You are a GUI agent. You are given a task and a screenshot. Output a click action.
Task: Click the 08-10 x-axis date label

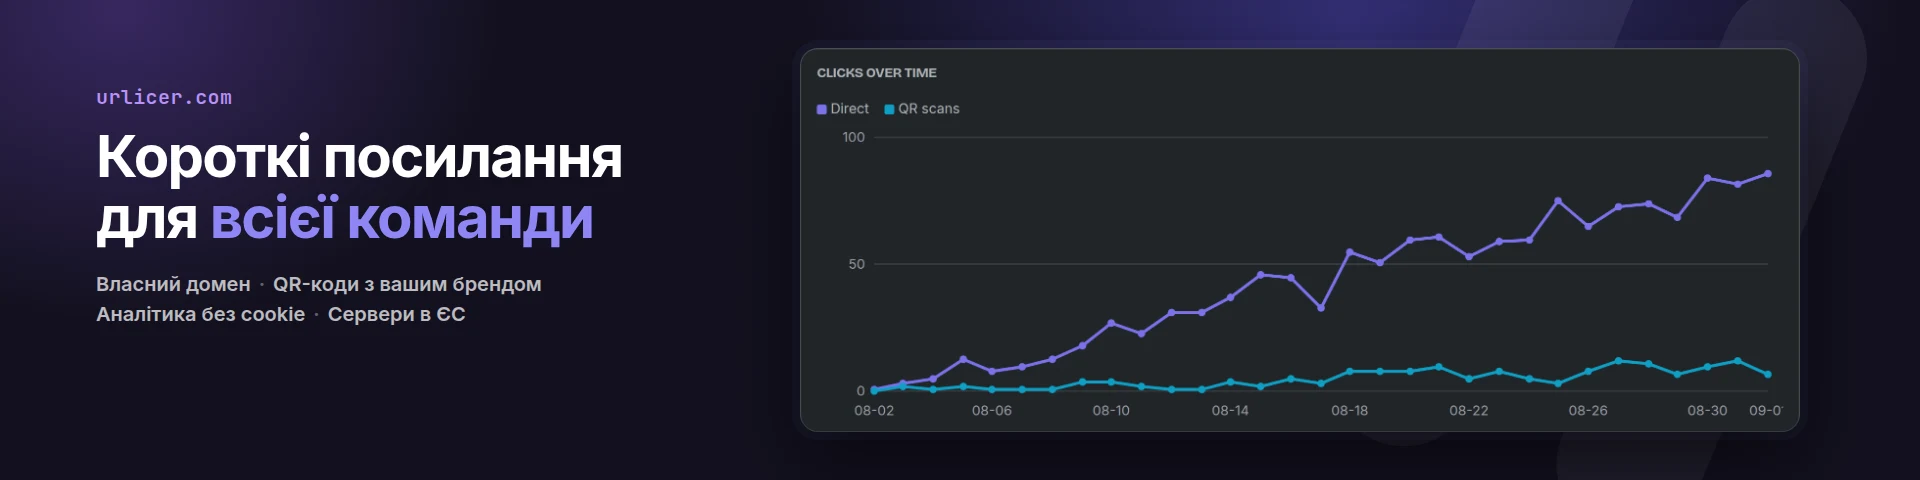(x=1111, y=411)
